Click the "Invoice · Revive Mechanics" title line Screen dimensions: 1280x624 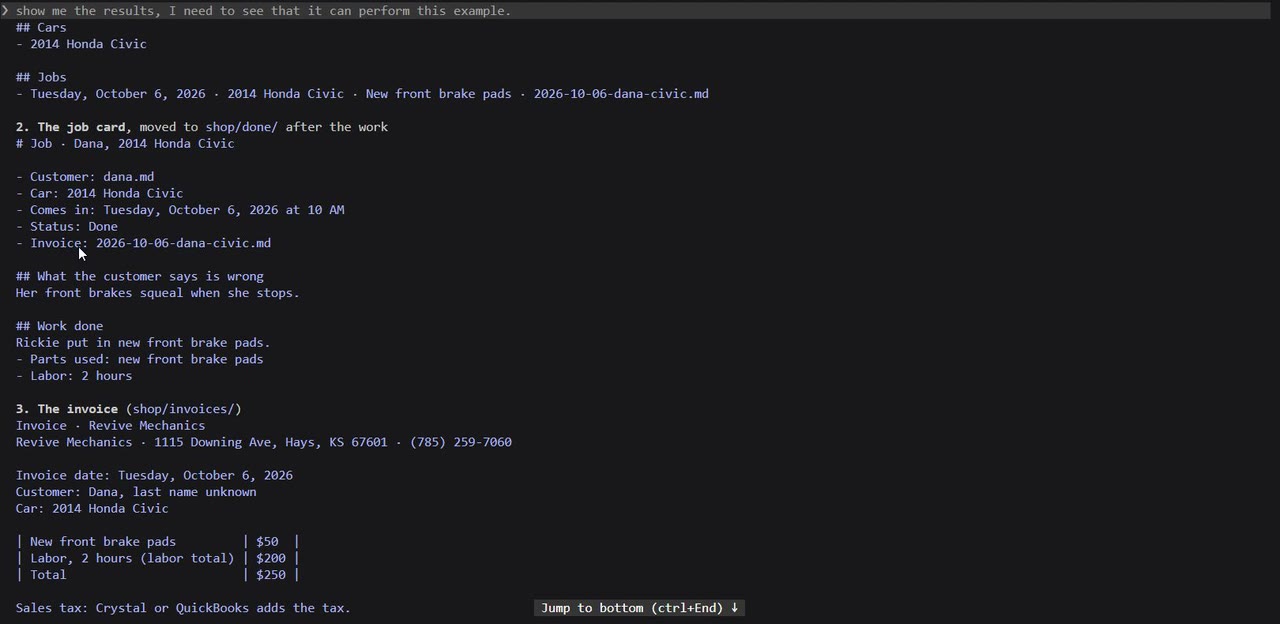[110, 425]
